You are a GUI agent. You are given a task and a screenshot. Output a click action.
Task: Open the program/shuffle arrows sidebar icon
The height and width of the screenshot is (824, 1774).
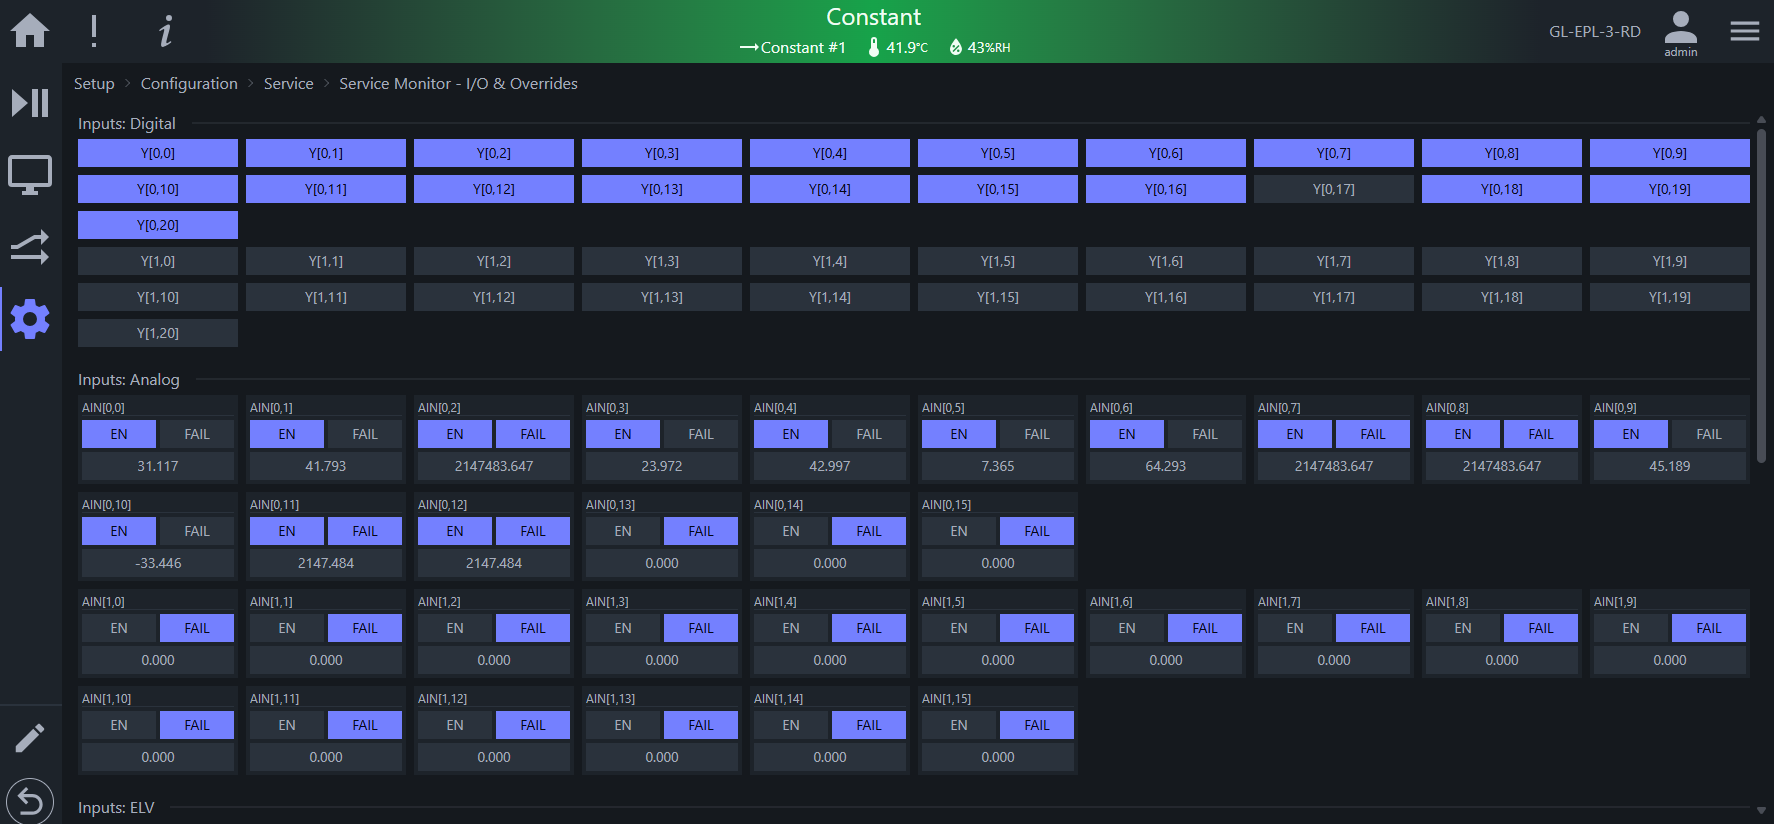(x=30, y=247)
